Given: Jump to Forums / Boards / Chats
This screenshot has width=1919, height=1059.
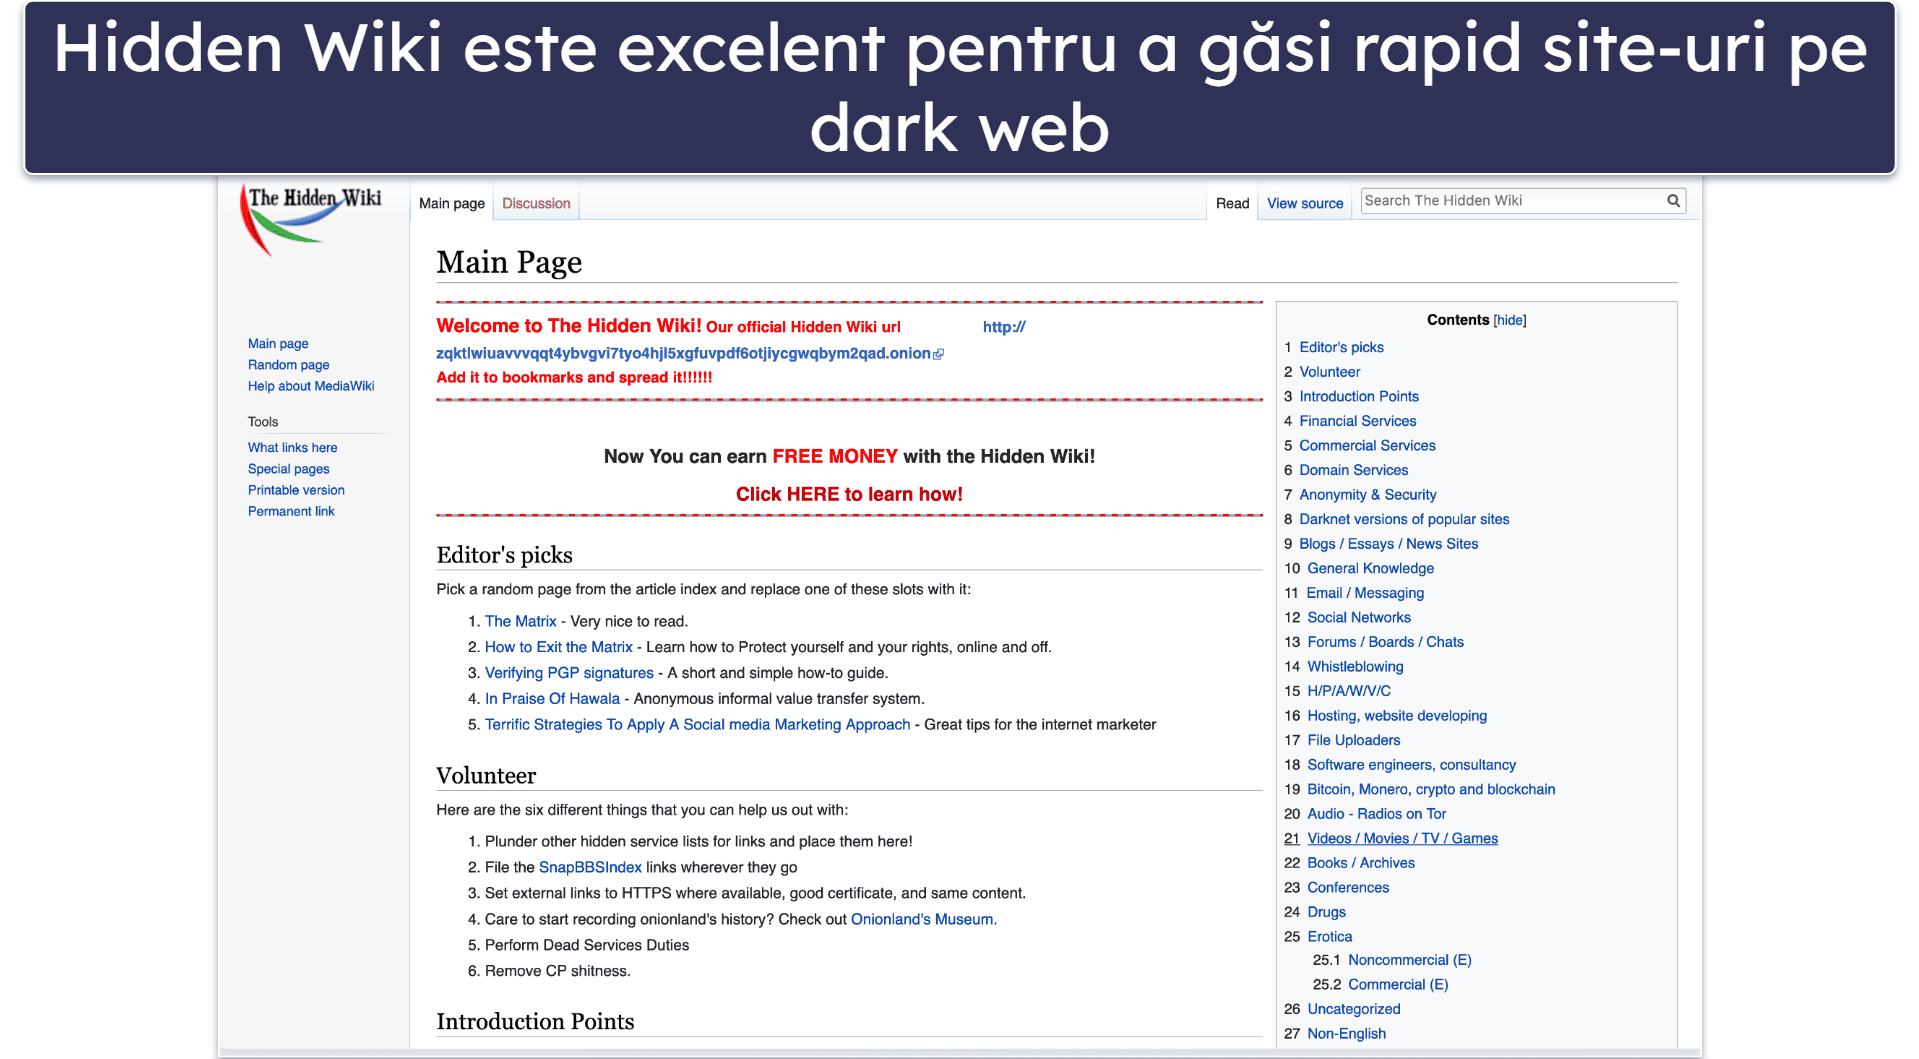Looking at the screenshot, I should pyautogui.click(x=1385, y=642).
